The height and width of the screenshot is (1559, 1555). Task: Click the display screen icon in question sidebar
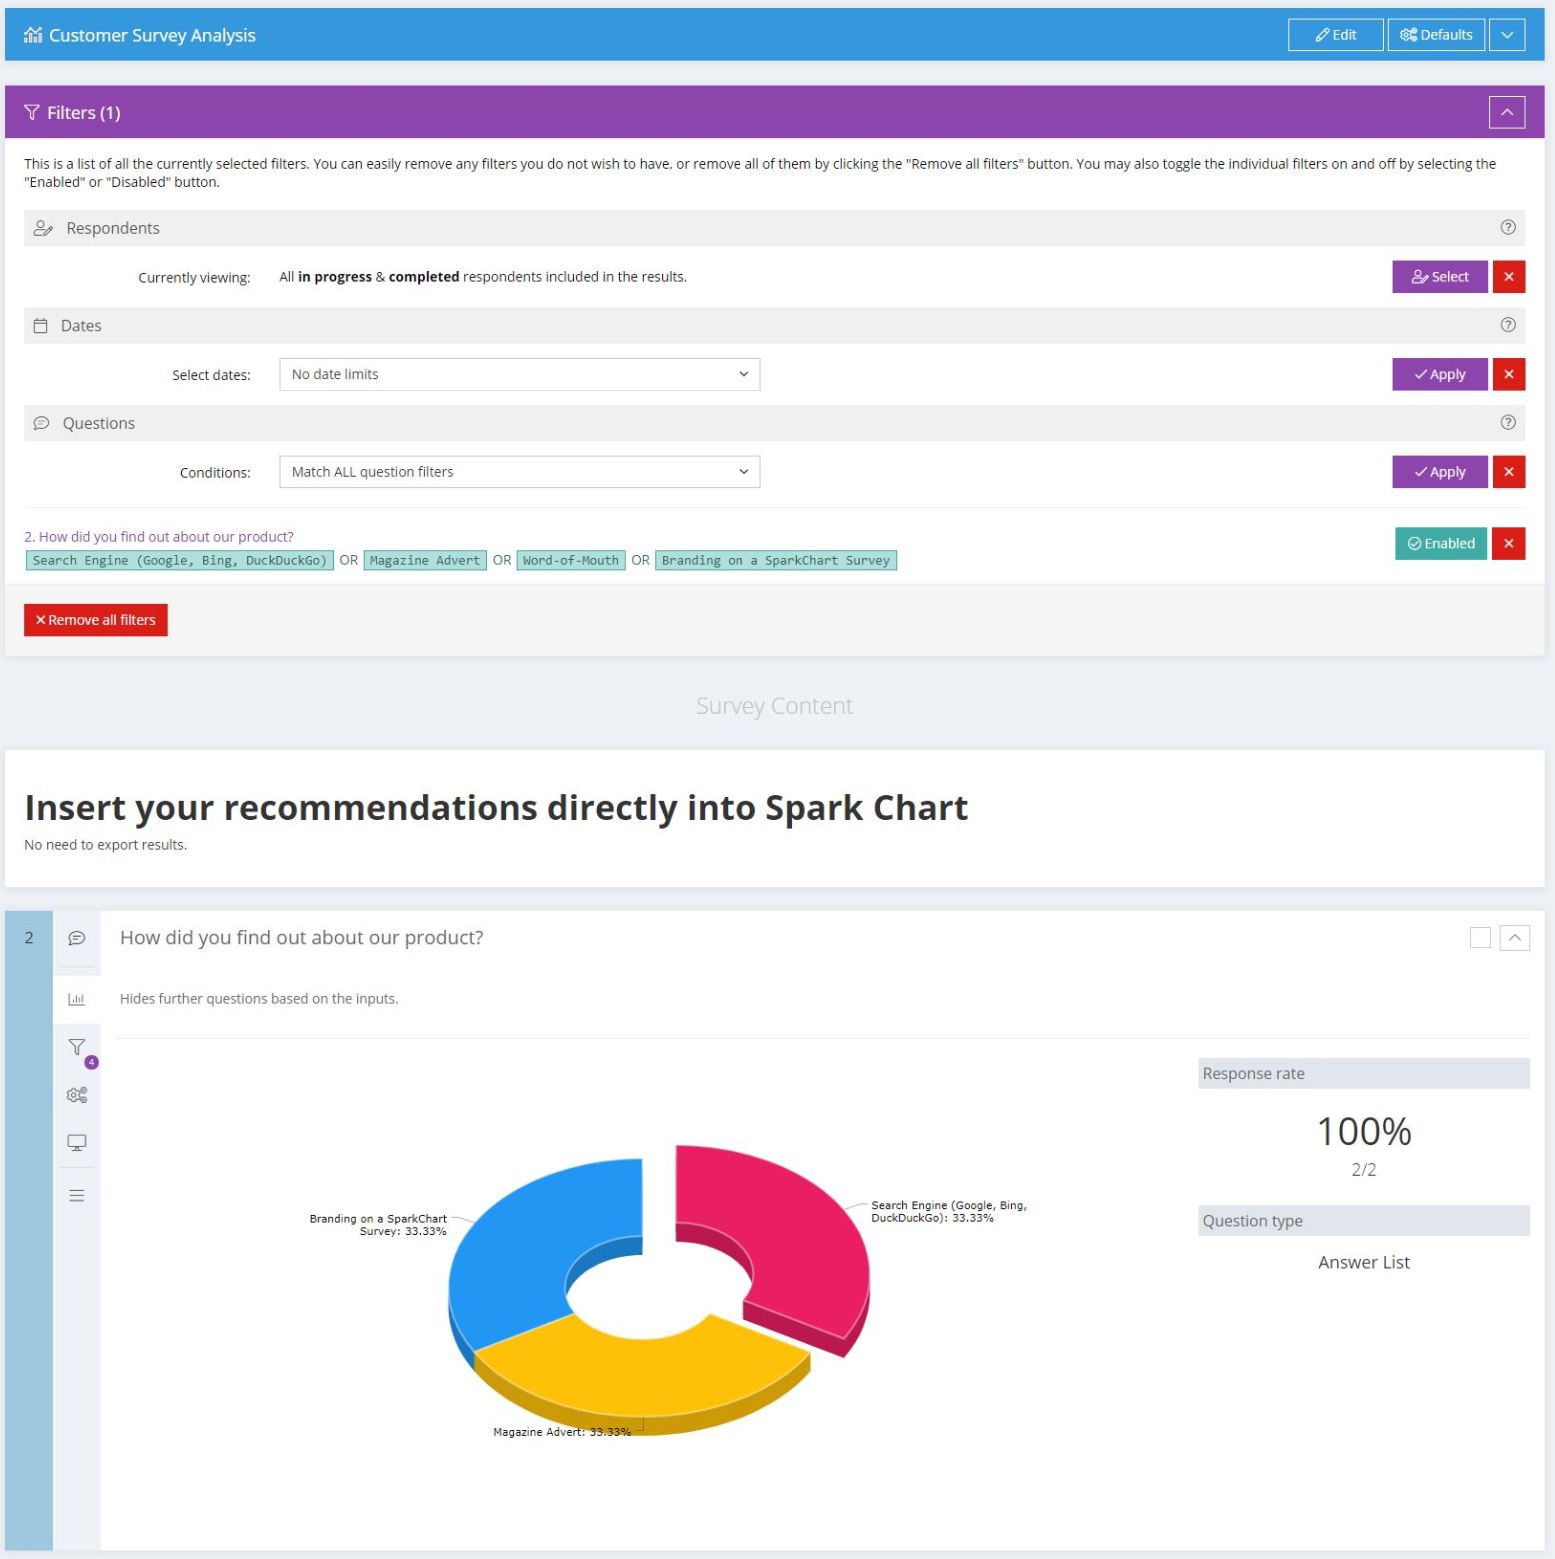[x=76, y=1143]
